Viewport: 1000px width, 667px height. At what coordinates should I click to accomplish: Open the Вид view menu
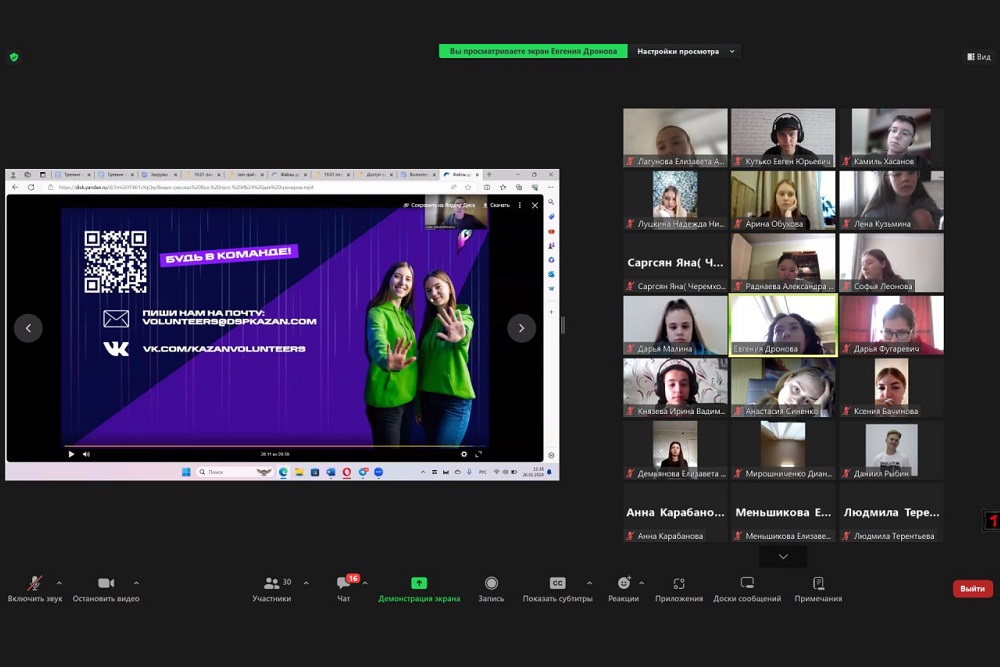coord(978,57)
